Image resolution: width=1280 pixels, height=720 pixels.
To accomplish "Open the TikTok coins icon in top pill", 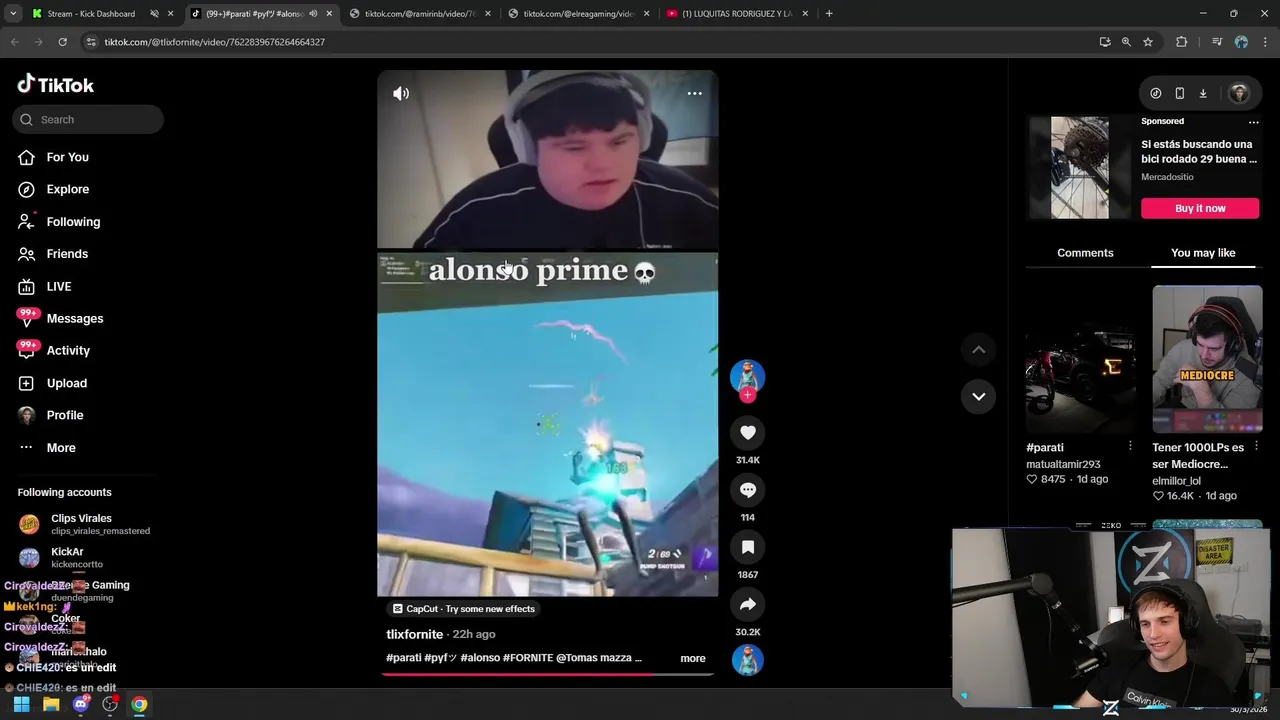I will click(x=1155, y=93).
